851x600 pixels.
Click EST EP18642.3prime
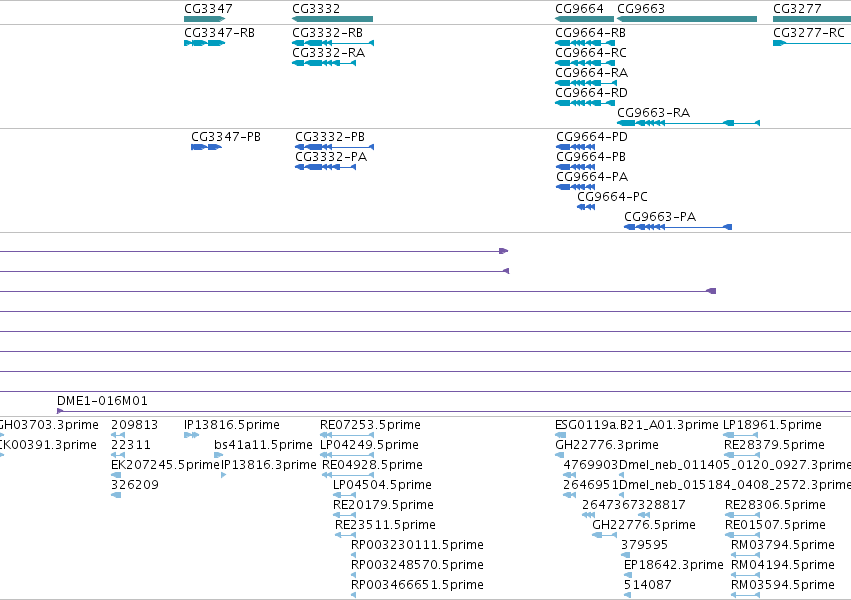click(x=674, y=565)
